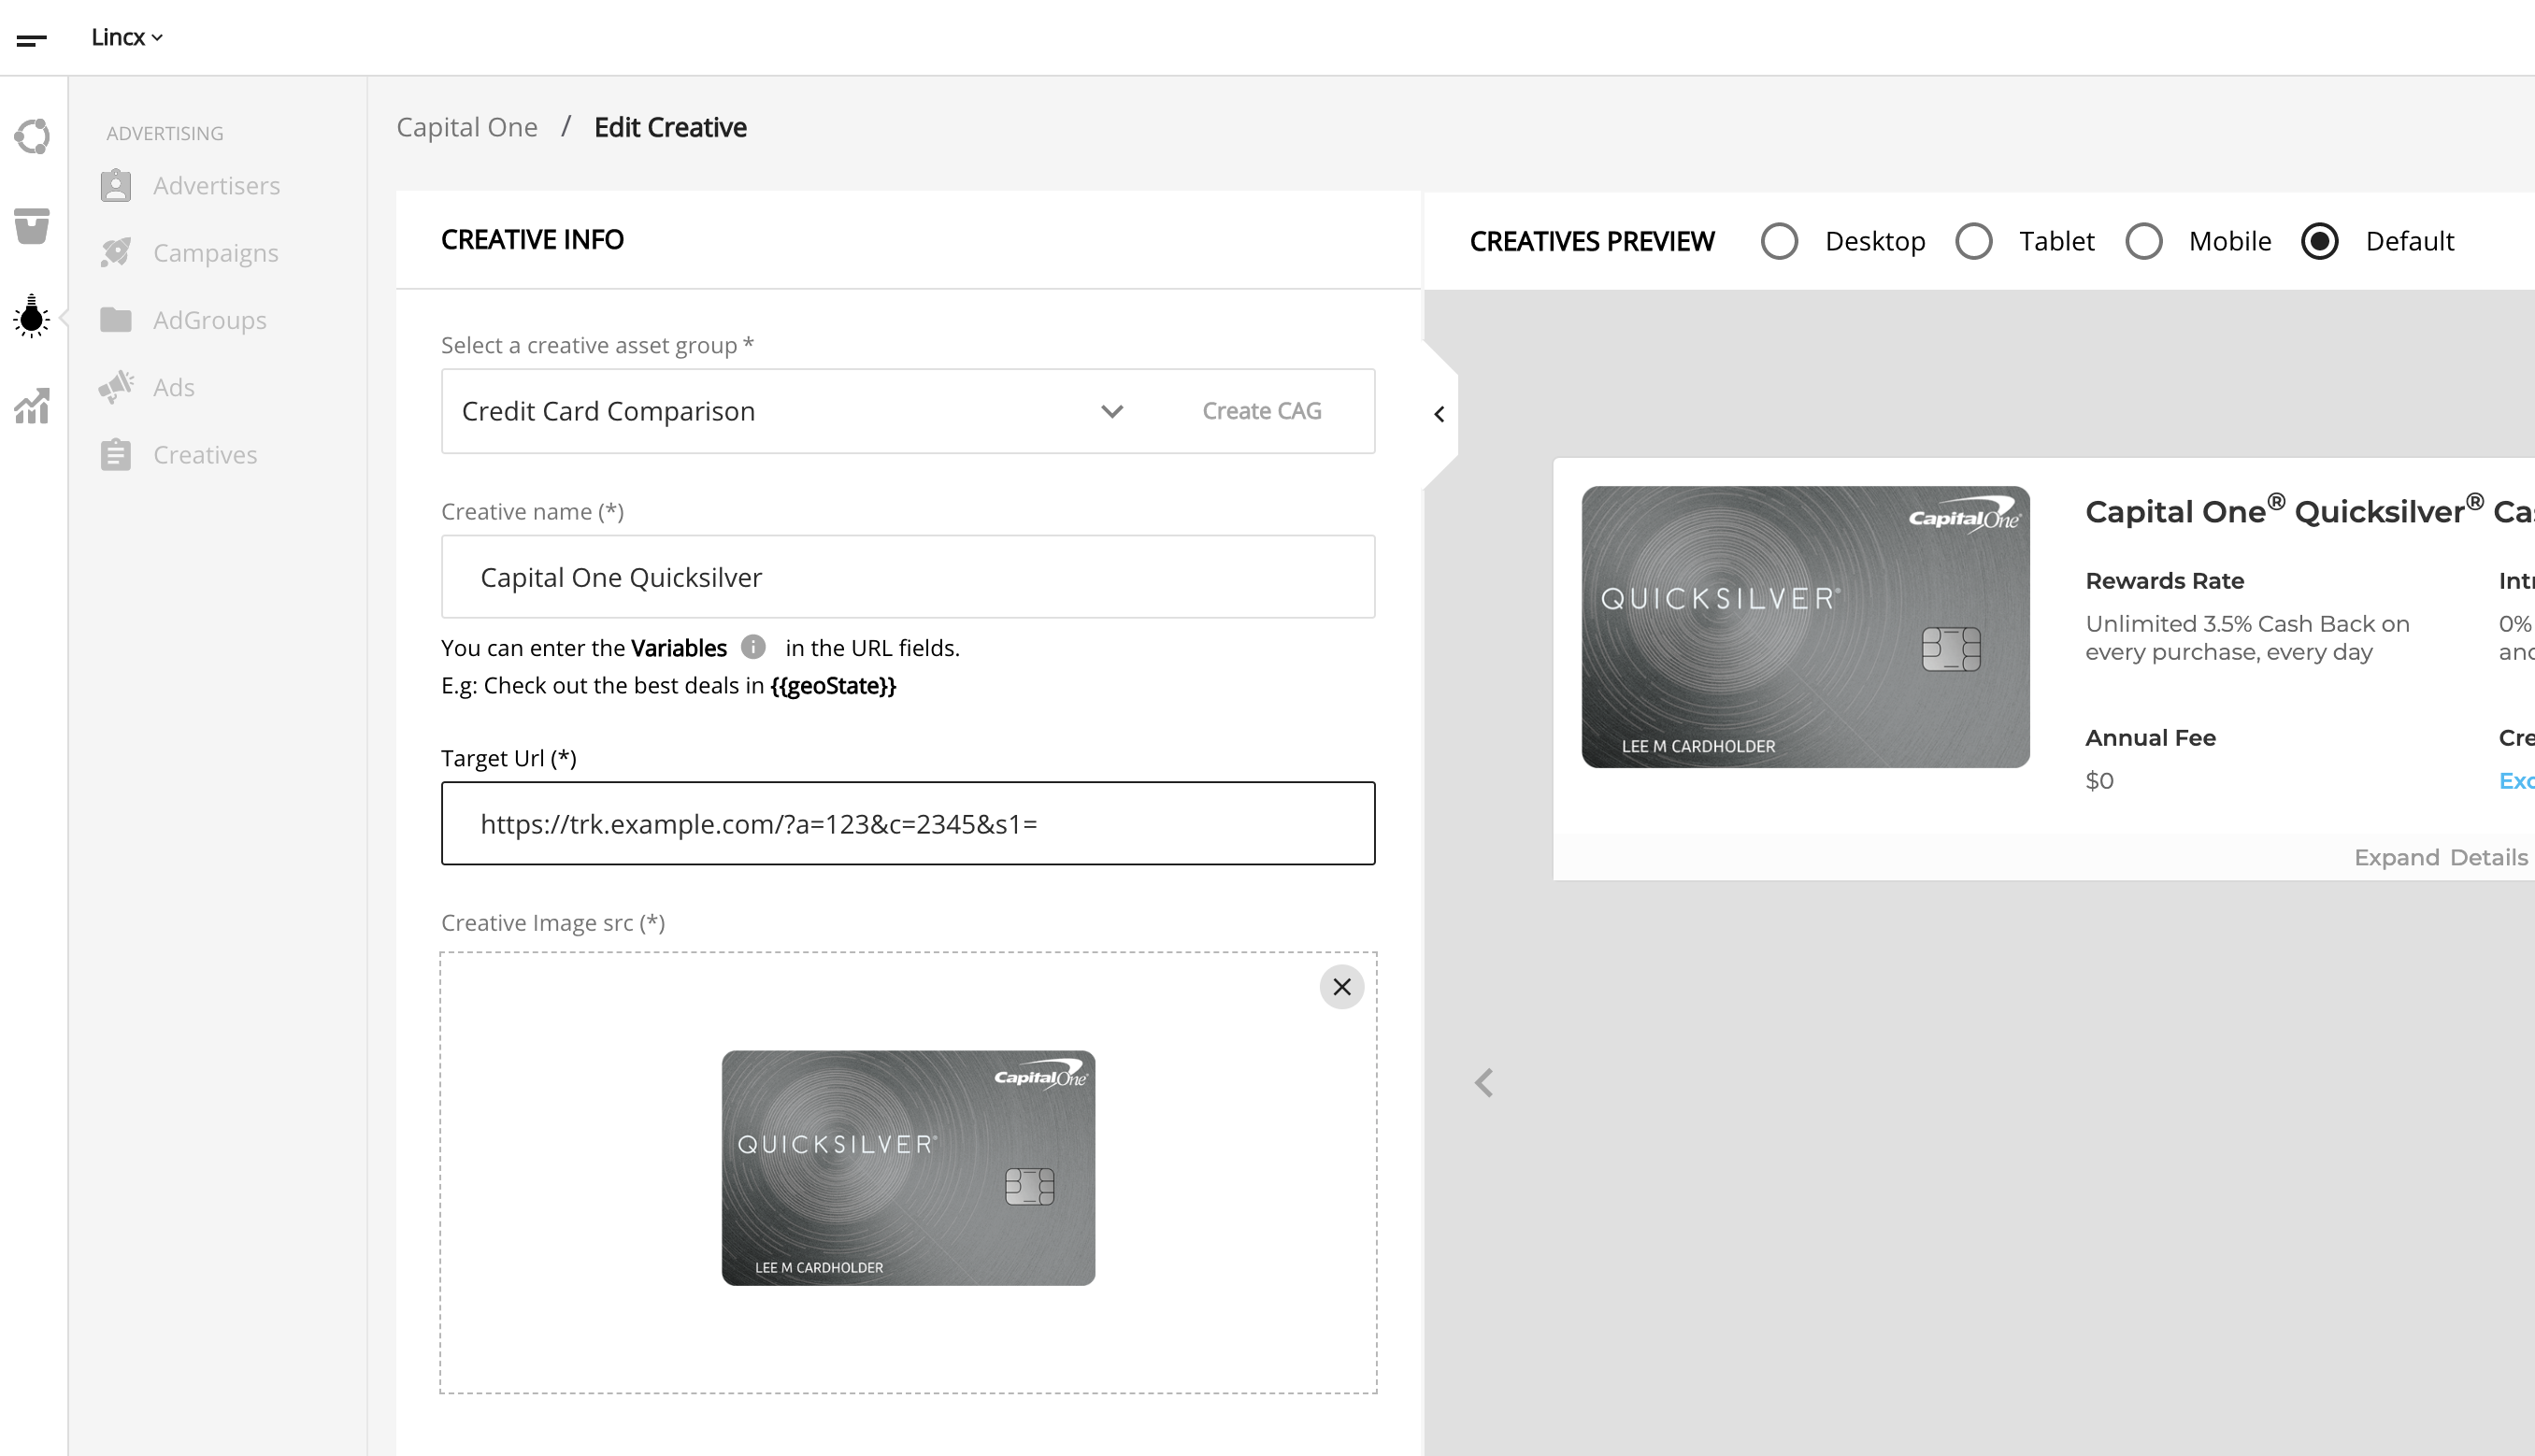Open the Lincx account dropdown
The width and height of the screenshot is (2535, 1456).
127,37
